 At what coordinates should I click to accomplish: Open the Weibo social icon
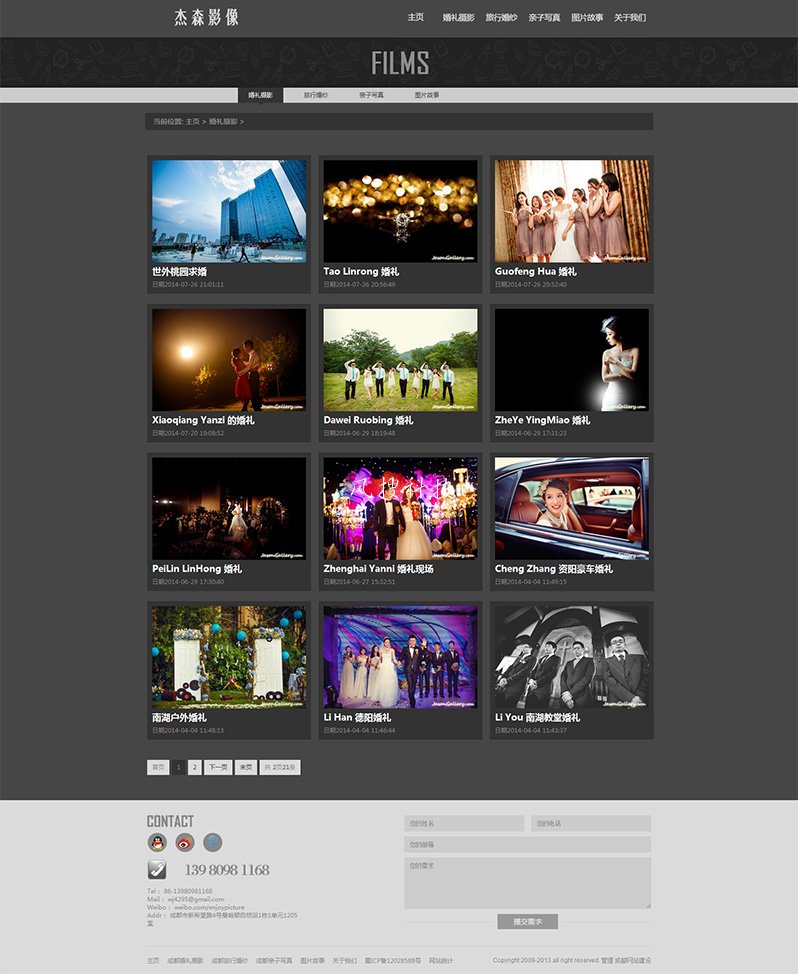coord(185,843)
